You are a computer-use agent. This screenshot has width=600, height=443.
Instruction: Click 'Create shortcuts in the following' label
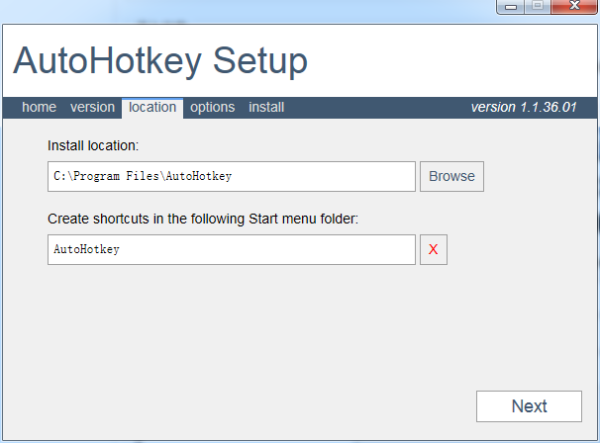pos(203,219)
